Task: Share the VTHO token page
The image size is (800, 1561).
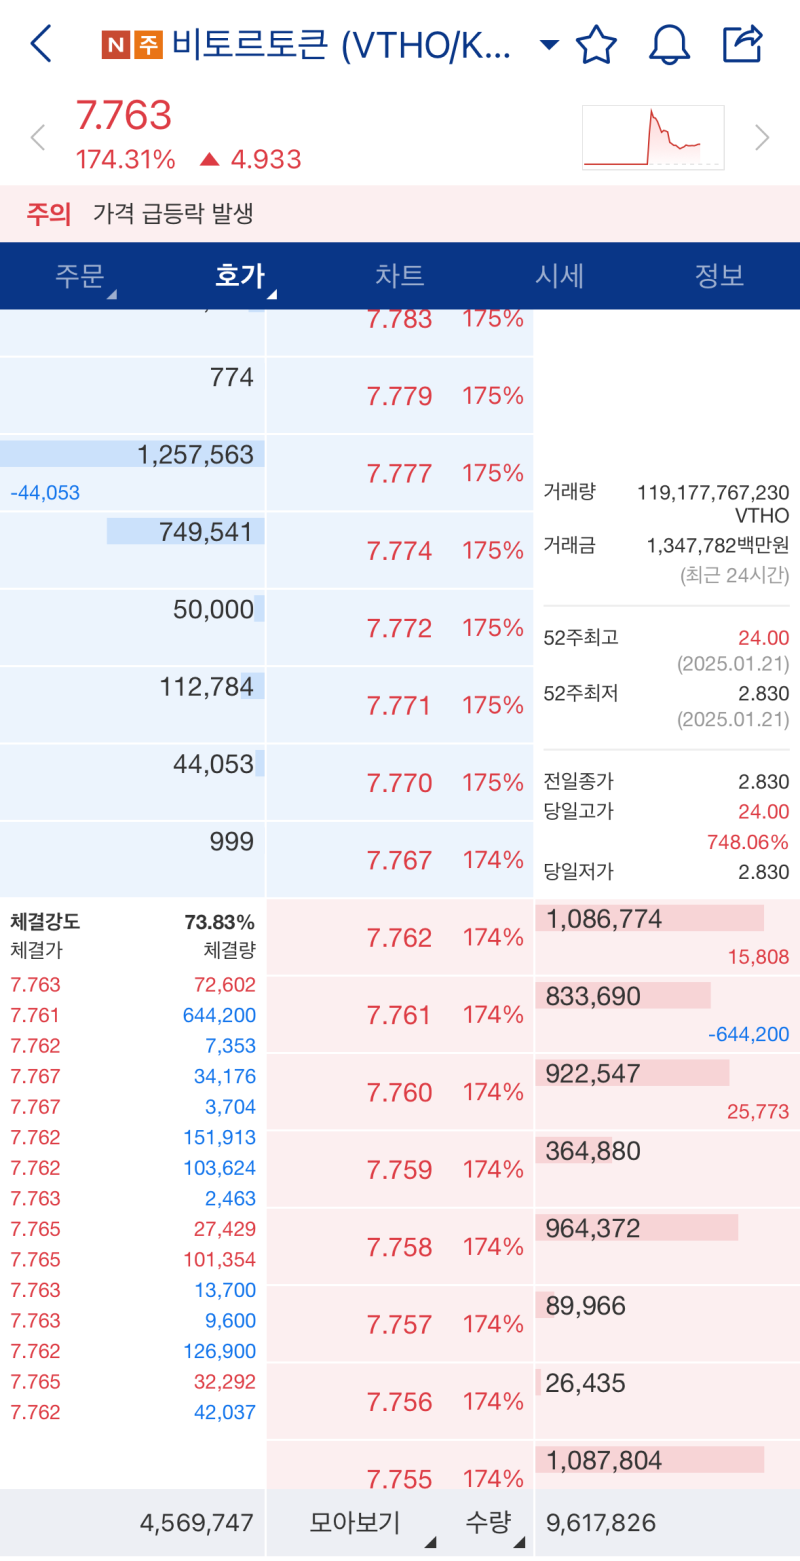Action: coord(742,44)
